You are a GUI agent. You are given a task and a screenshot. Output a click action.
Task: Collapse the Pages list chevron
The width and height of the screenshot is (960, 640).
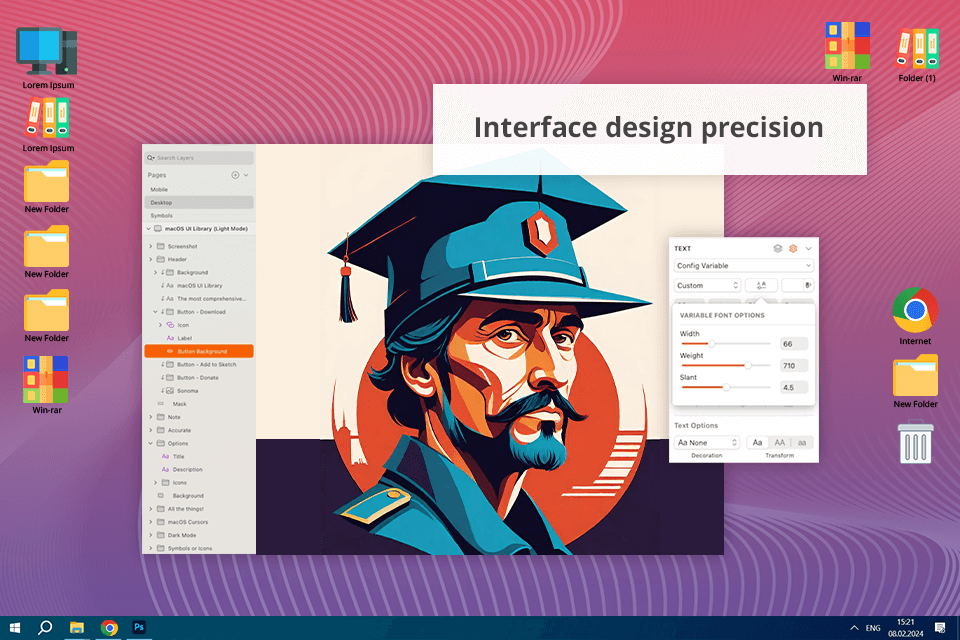[x=246, y=175]
